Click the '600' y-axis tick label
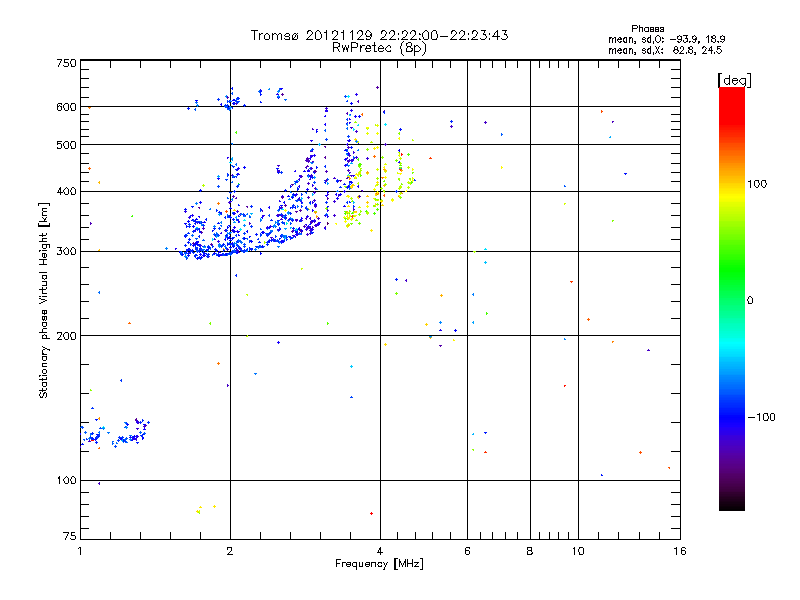 click(x=67, y=107)
